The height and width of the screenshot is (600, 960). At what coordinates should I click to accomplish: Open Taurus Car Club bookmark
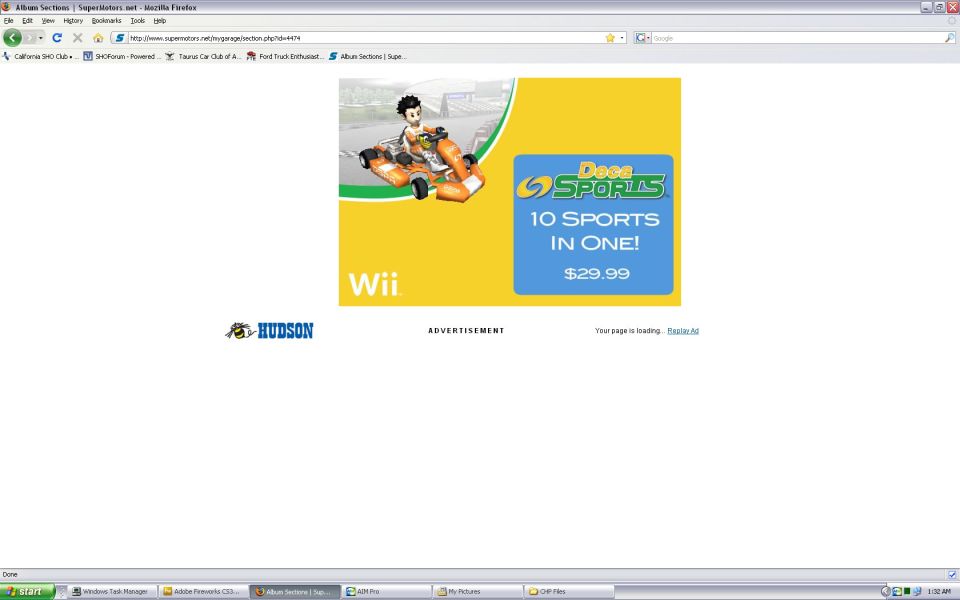[203, 56]
